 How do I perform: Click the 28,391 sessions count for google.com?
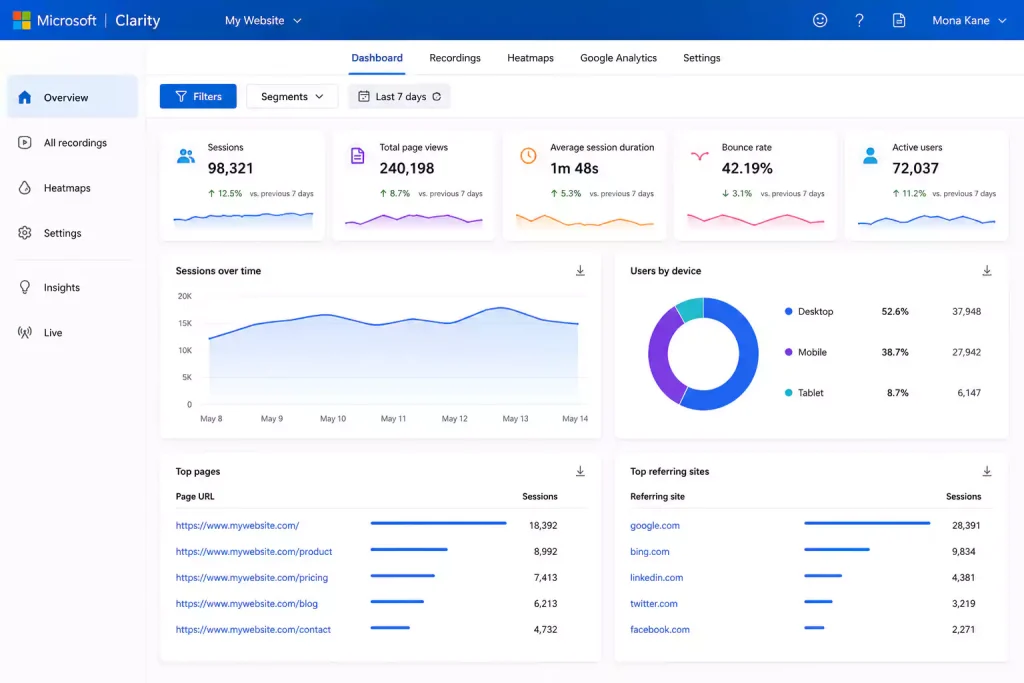[x=966, y=525]
